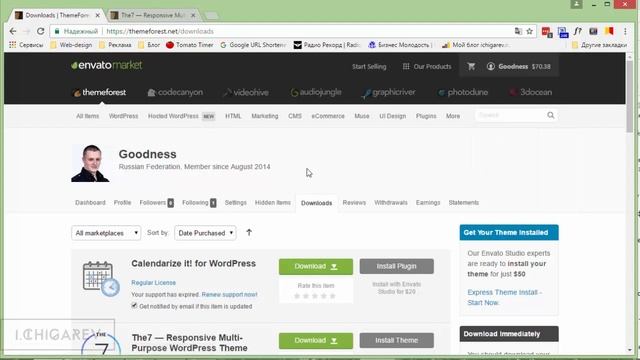The image size is (640, 360).
Task: Open Chrome three-dot menu
Action: pyautogui.click(x=625, y=31)
